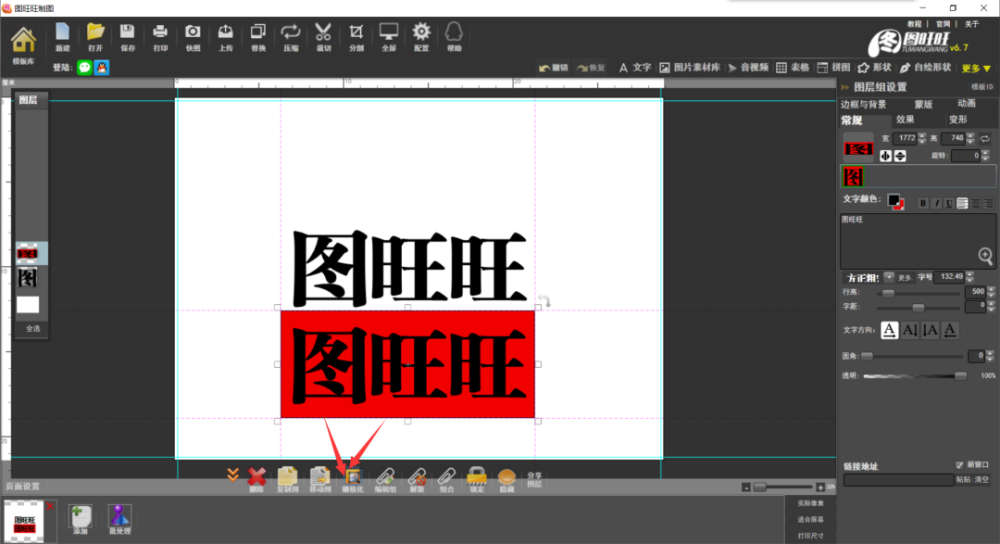Add text with the 文字 tool
Image resolution: width=1000 pixels, height=544 pixels.
point(635,68)
